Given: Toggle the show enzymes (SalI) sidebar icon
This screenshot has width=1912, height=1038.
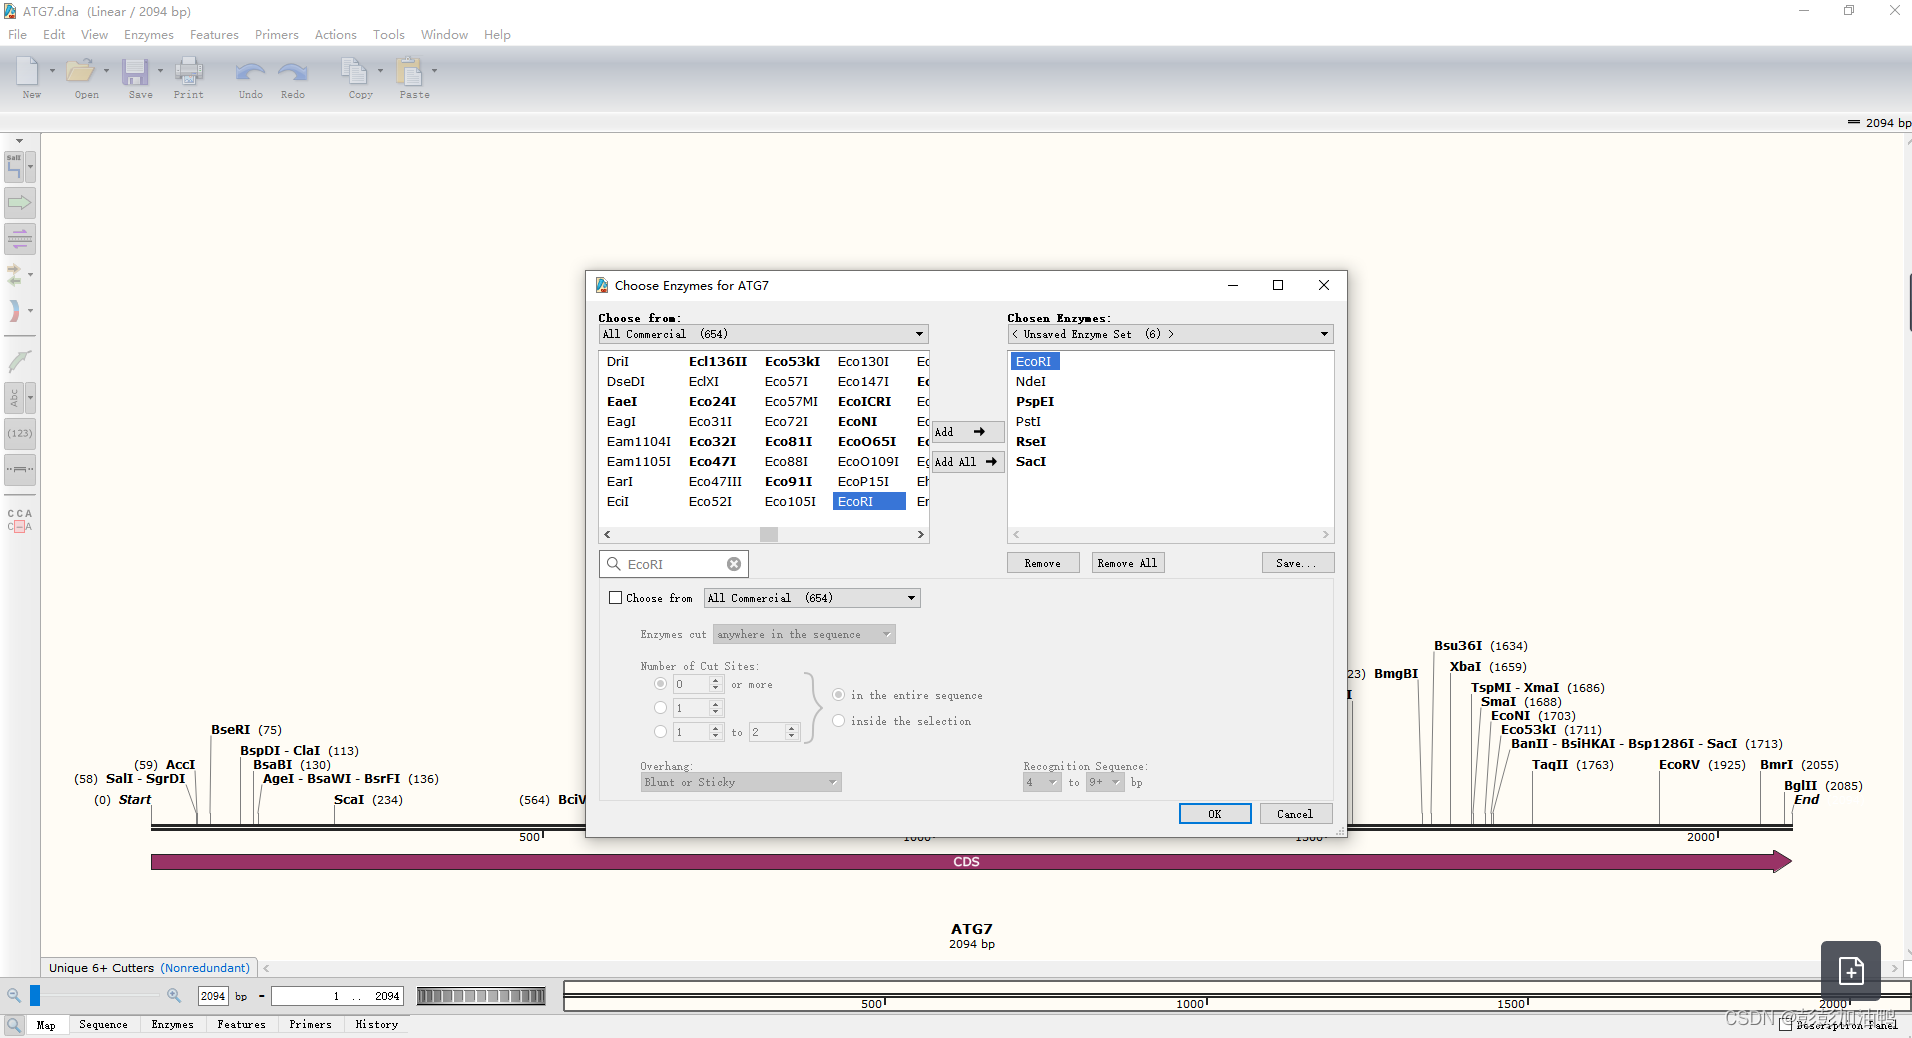Looking at the screenshot, I should [14, 167].
